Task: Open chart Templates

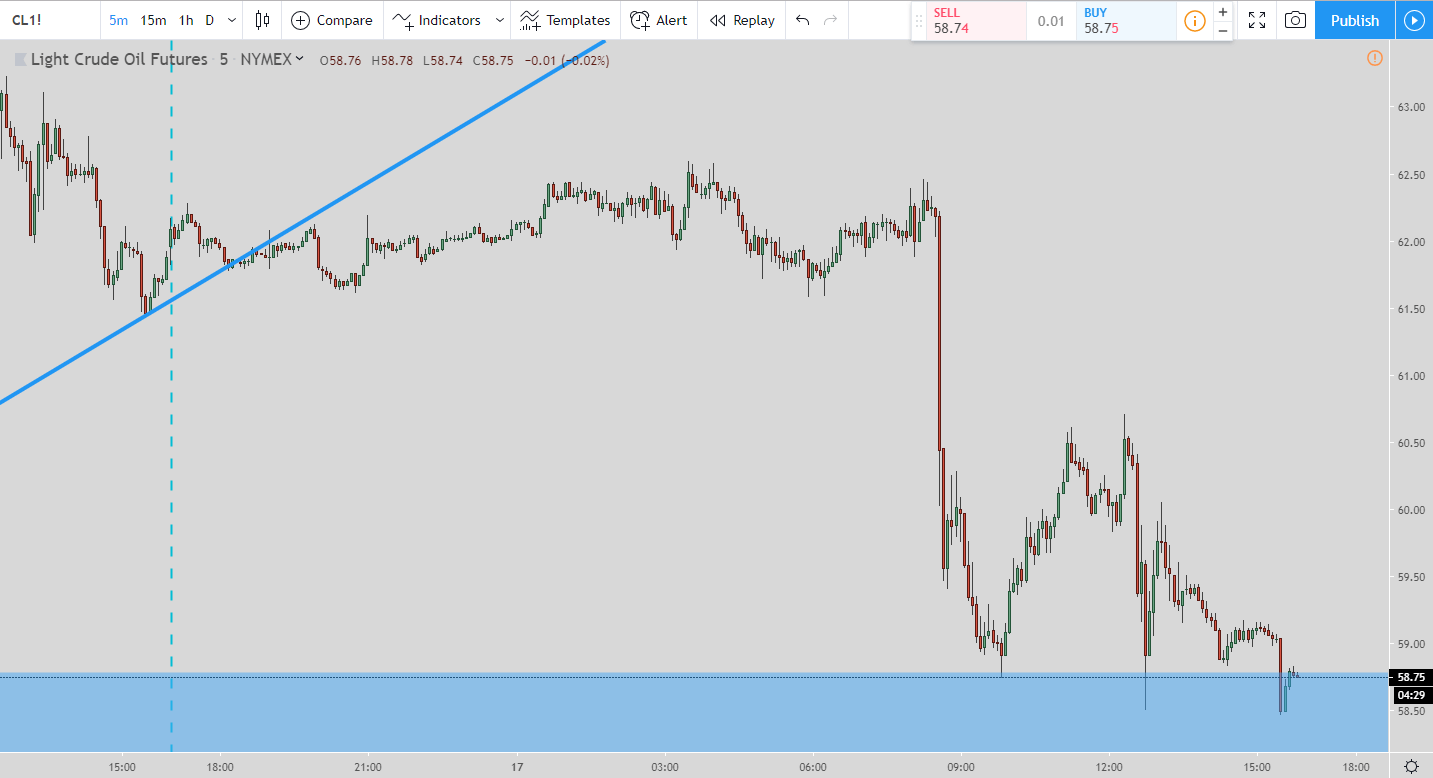Action: [x=565, y=20]
